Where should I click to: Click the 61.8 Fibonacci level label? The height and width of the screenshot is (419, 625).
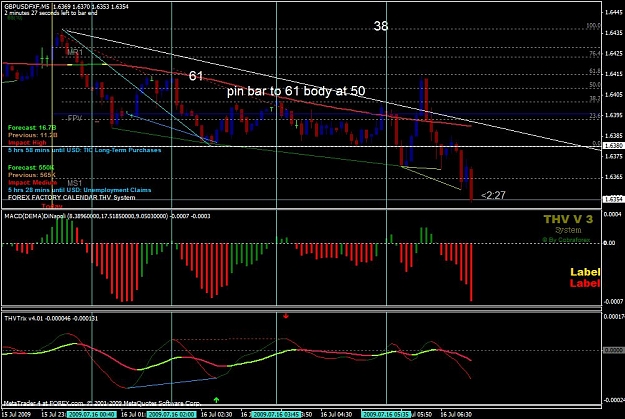(594, 71)
